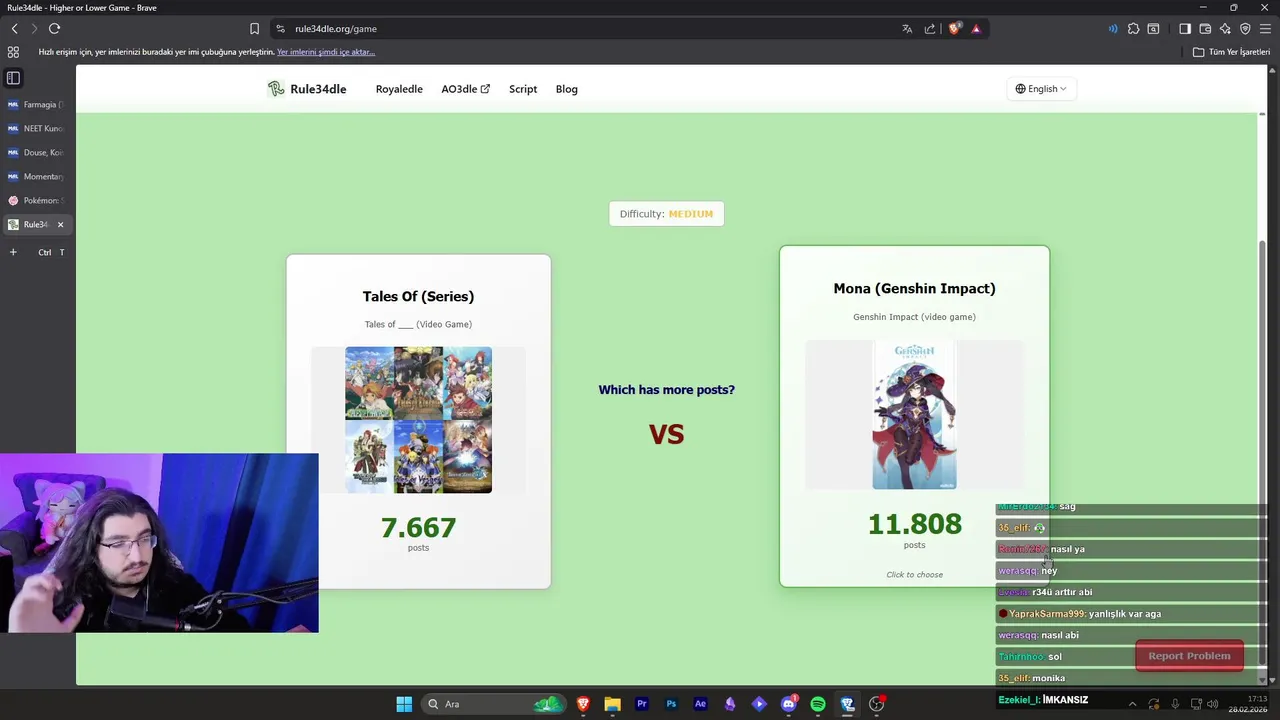Image resolution: width=1280 pixels, height=720 pixels.
Task: Open the clock and date 17:13
Action: (x=1249, y=704)
